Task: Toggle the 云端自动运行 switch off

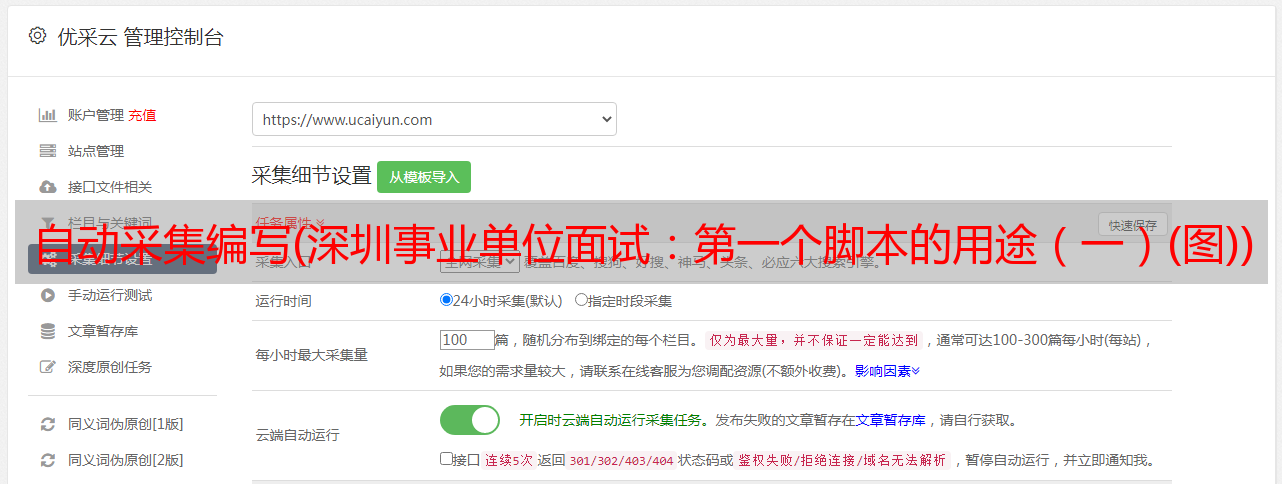Action: pos(470,420)
